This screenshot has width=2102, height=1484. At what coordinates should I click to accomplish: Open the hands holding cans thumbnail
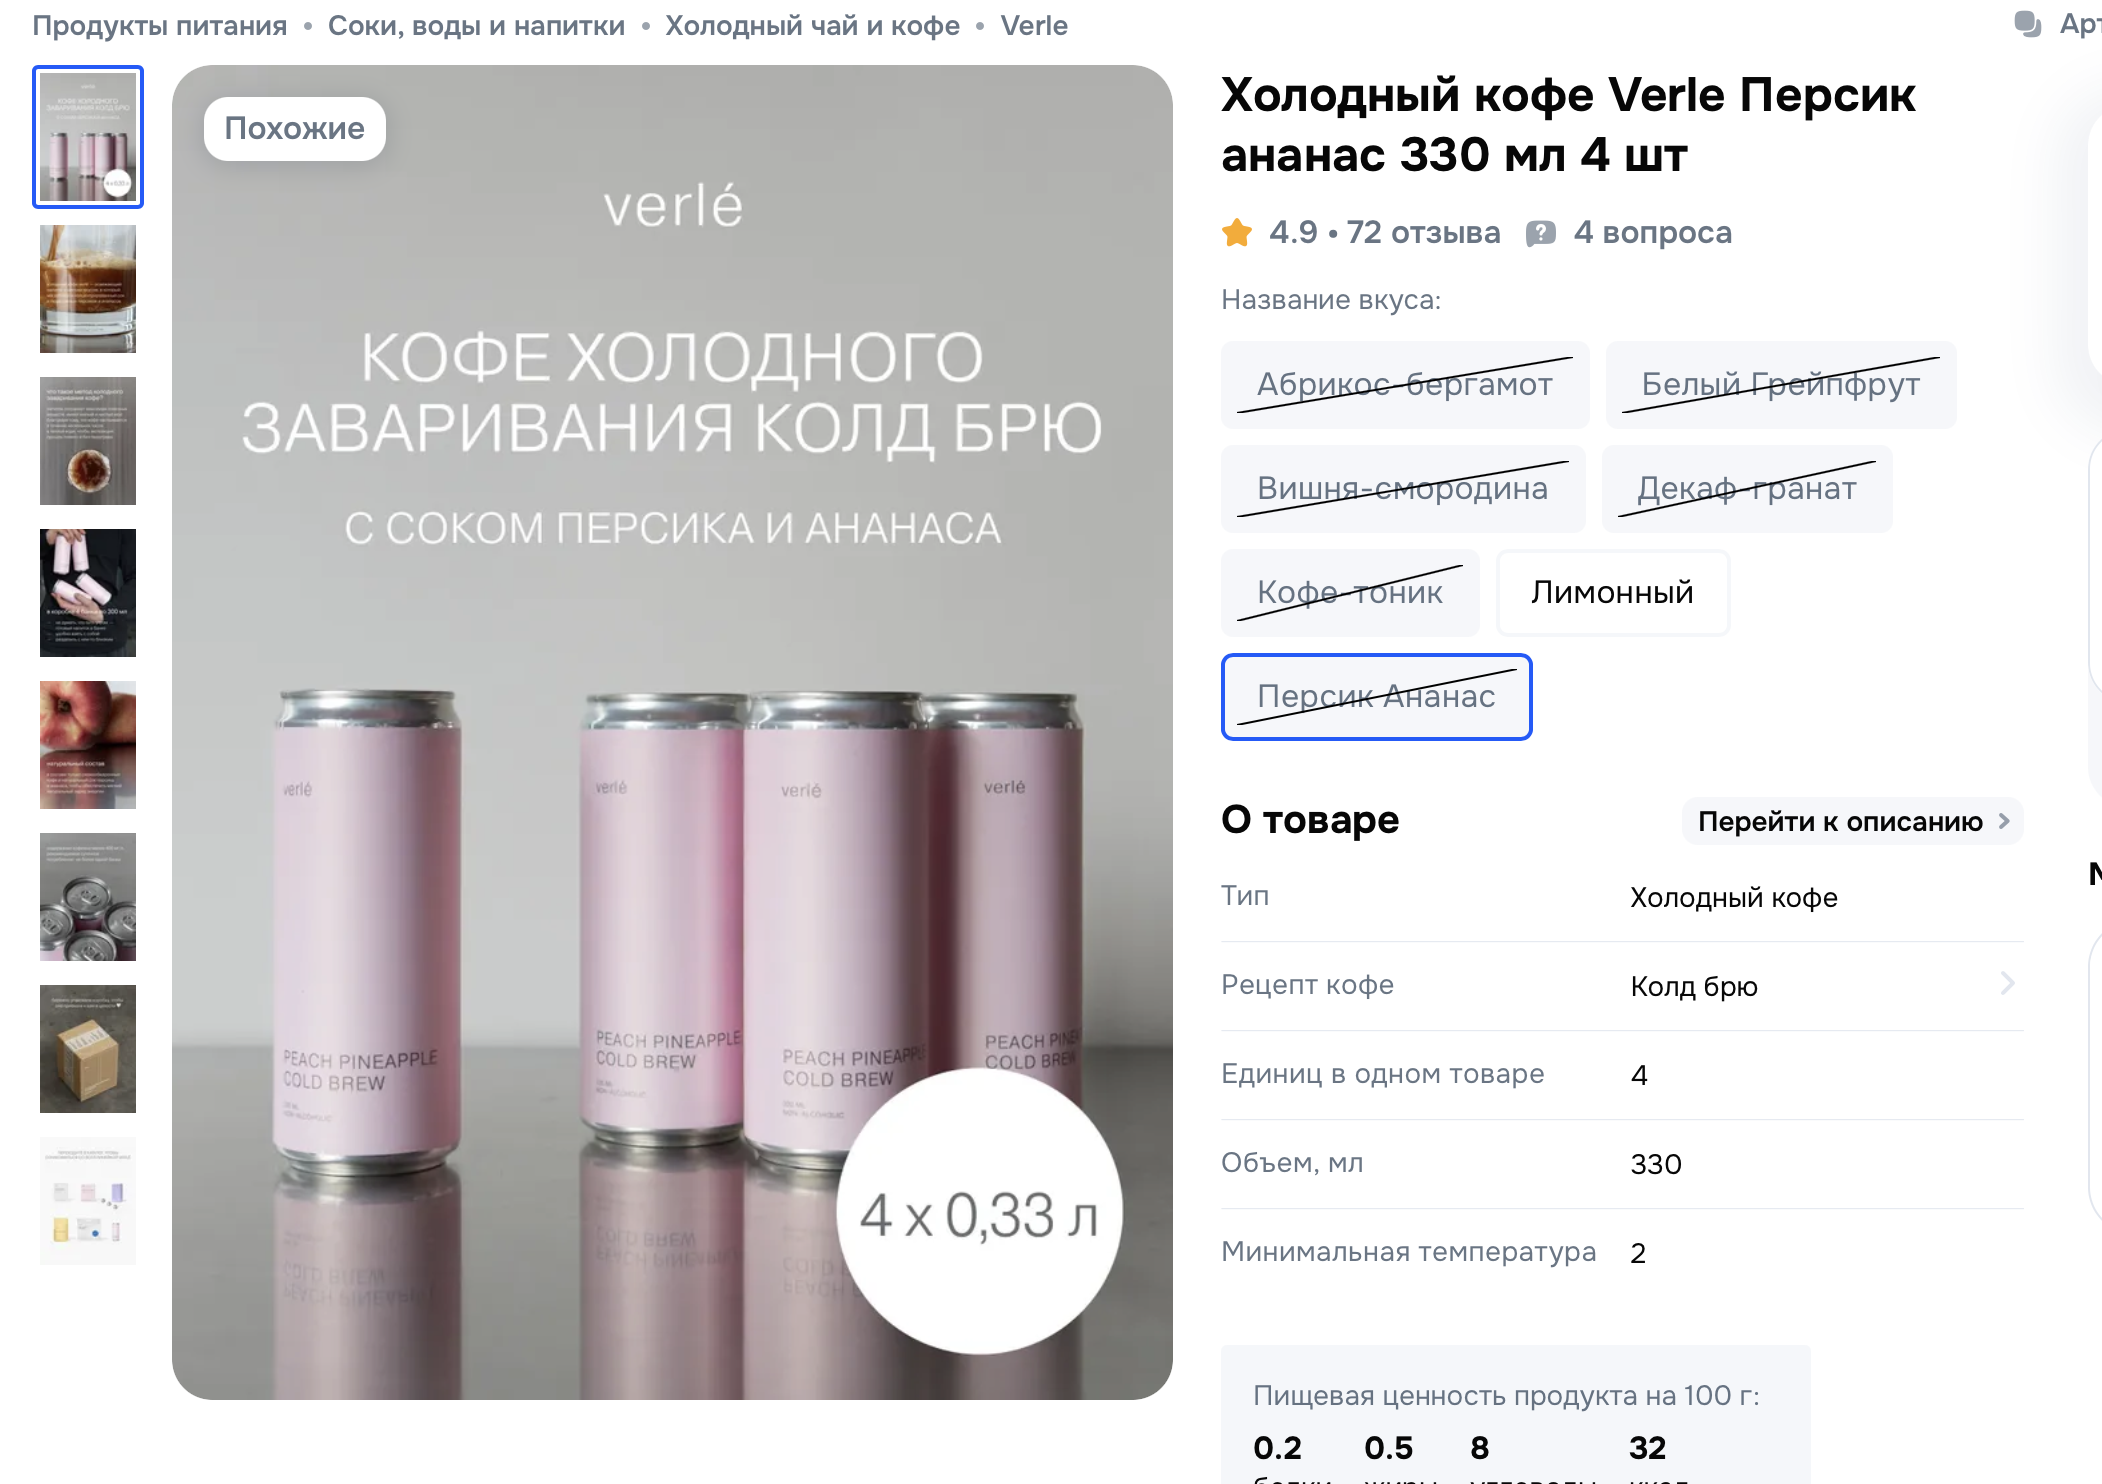click(88, 593)
